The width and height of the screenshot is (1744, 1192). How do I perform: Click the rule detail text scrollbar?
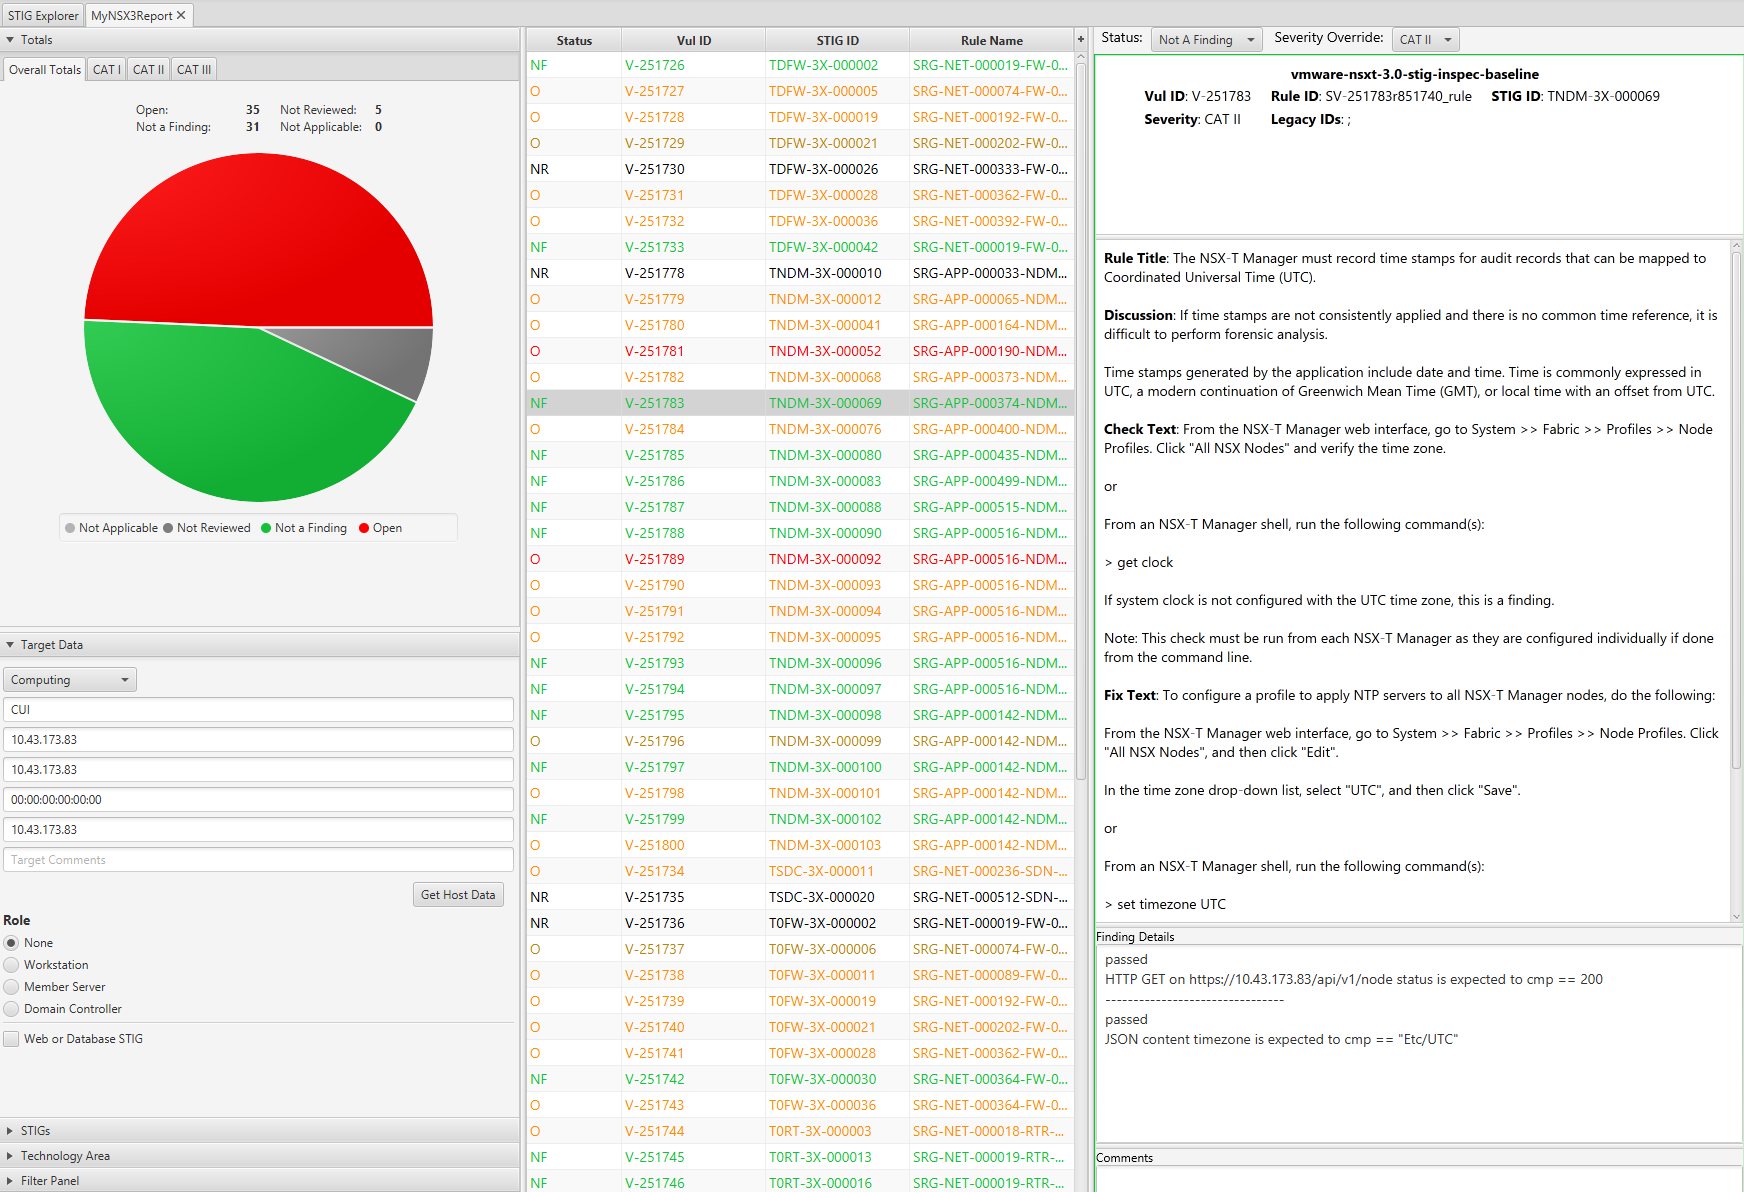tap(1736, 510)
